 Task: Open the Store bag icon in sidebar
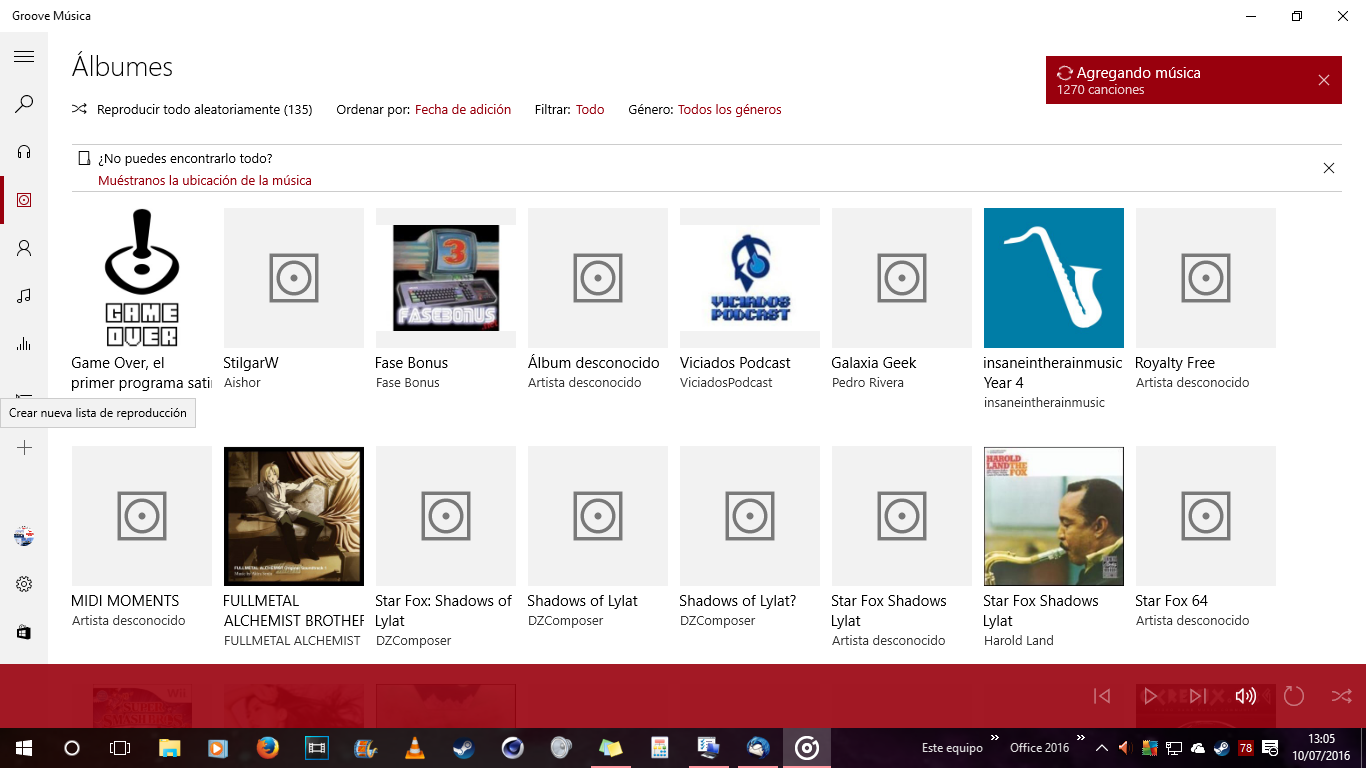point(24,632)
